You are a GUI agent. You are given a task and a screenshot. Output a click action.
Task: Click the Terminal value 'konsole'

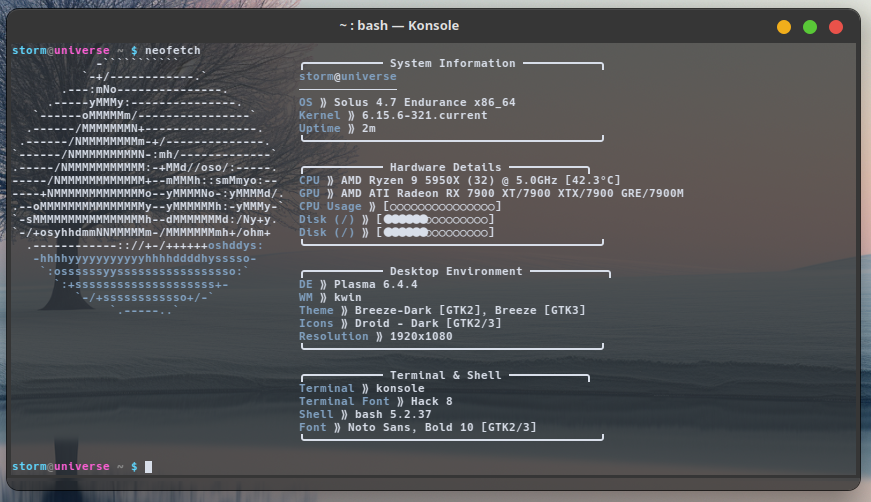400,388
